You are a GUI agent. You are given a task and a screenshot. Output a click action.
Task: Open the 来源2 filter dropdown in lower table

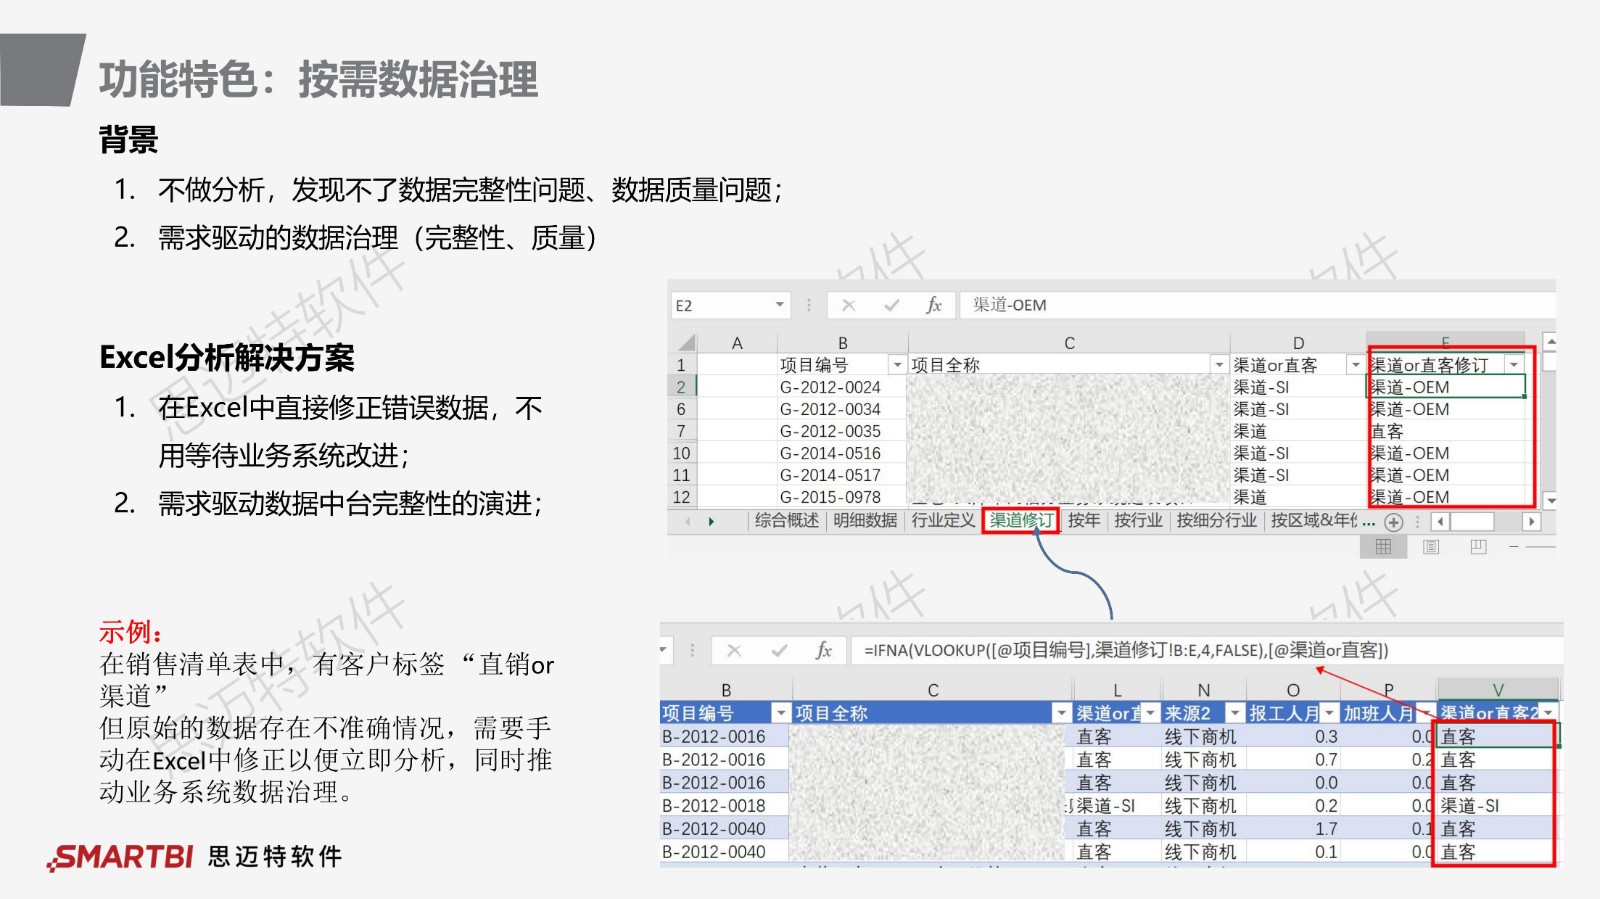(1235, 713)
